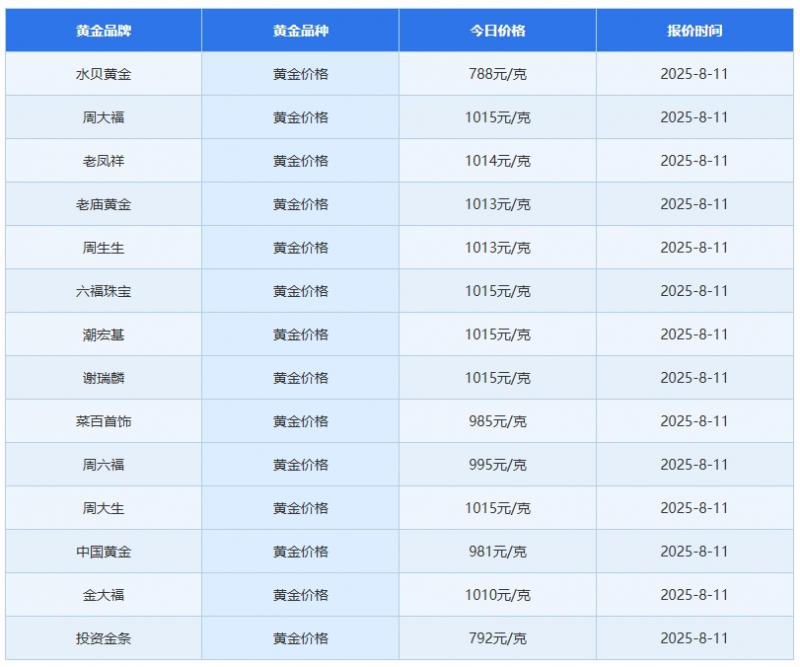This screenshot has height=667, width=800.
Task: Click 2025-8-11 date in 谢瑞麟 row
Action: click(694, 378)
